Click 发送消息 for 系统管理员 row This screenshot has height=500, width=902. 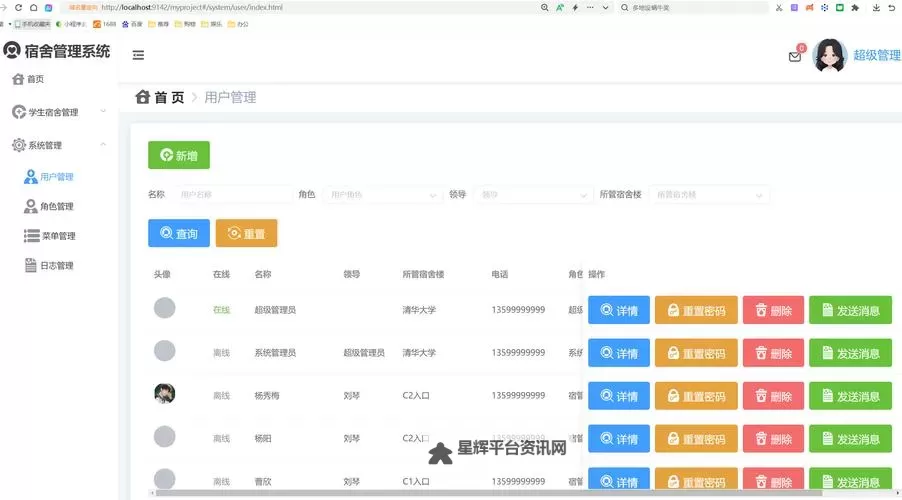tap(850, 353)
